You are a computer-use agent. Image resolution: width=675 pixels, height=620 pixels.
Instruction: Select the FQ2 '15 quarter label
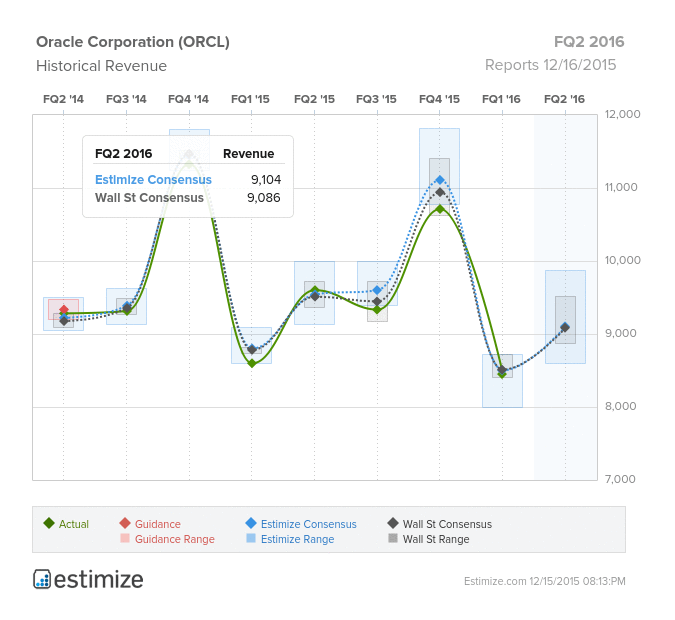[x=314, y=99]
